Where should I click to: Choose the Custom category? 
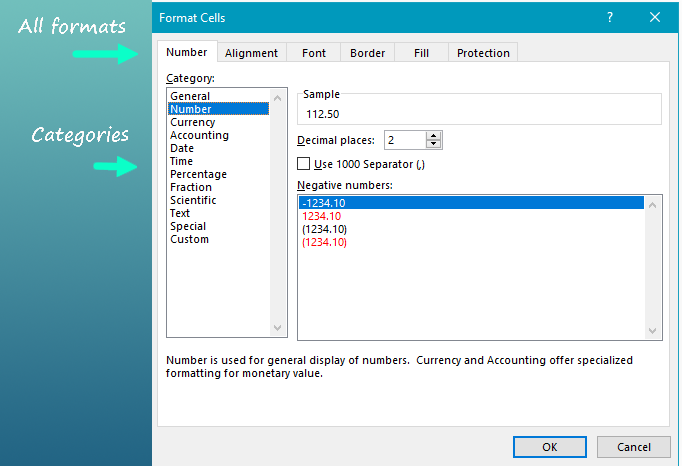click(x=218, y=239)
